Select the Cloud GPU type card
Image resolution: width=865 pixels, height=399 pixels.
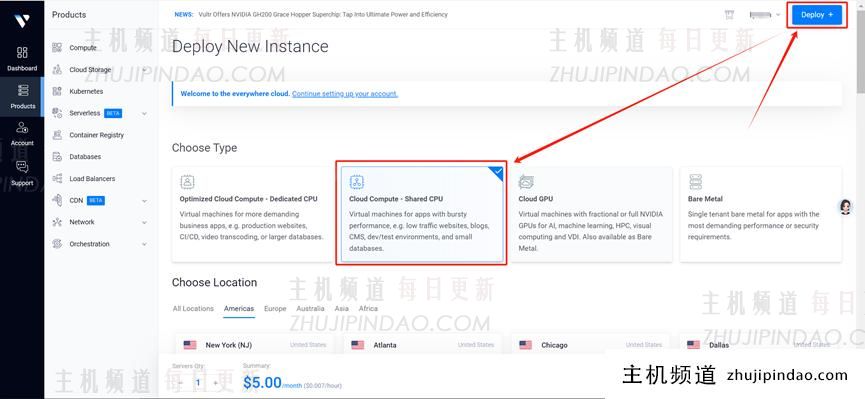591,215
